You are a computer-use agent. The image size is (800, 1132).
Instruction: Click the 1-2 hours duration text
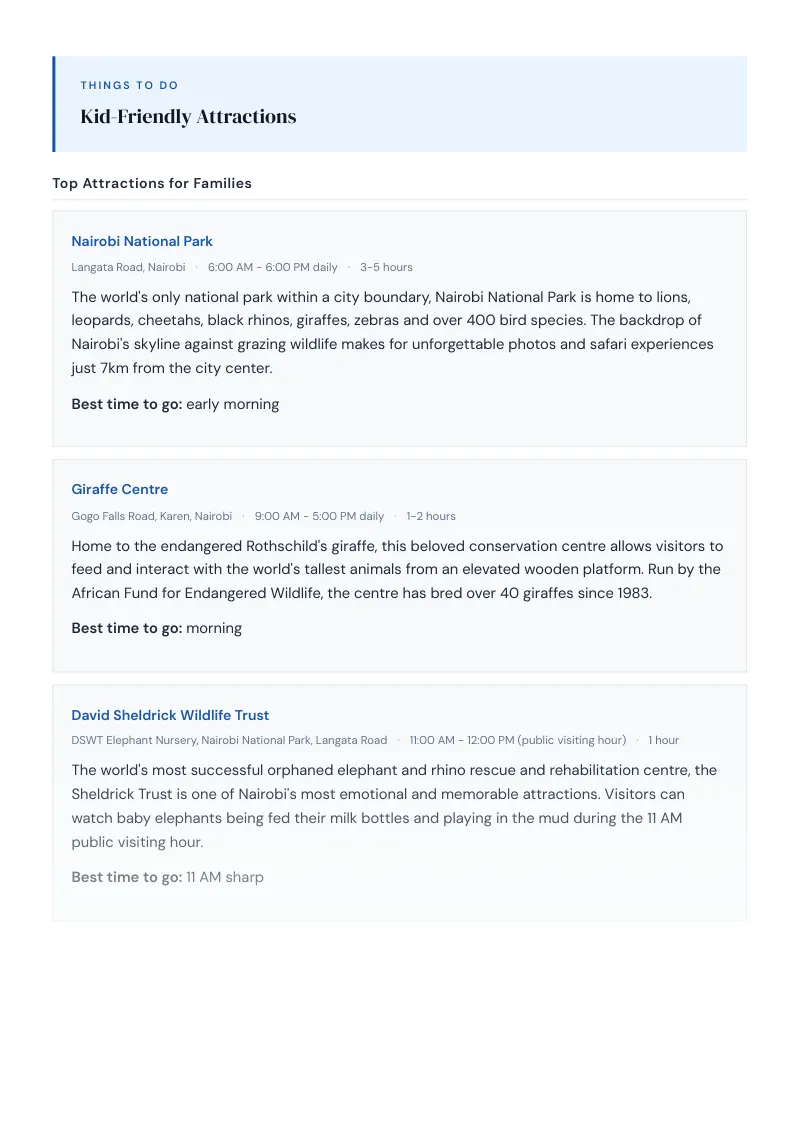pos(431,516)
